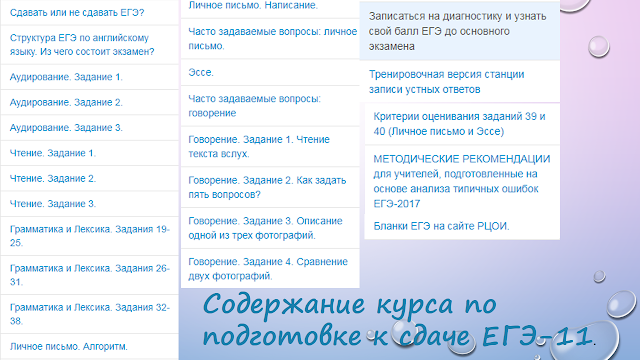640x360 pixels.
Task: Open 'Говорение. Задание 2. Как задать пять вопросов?'
Action: coord(267,187)
